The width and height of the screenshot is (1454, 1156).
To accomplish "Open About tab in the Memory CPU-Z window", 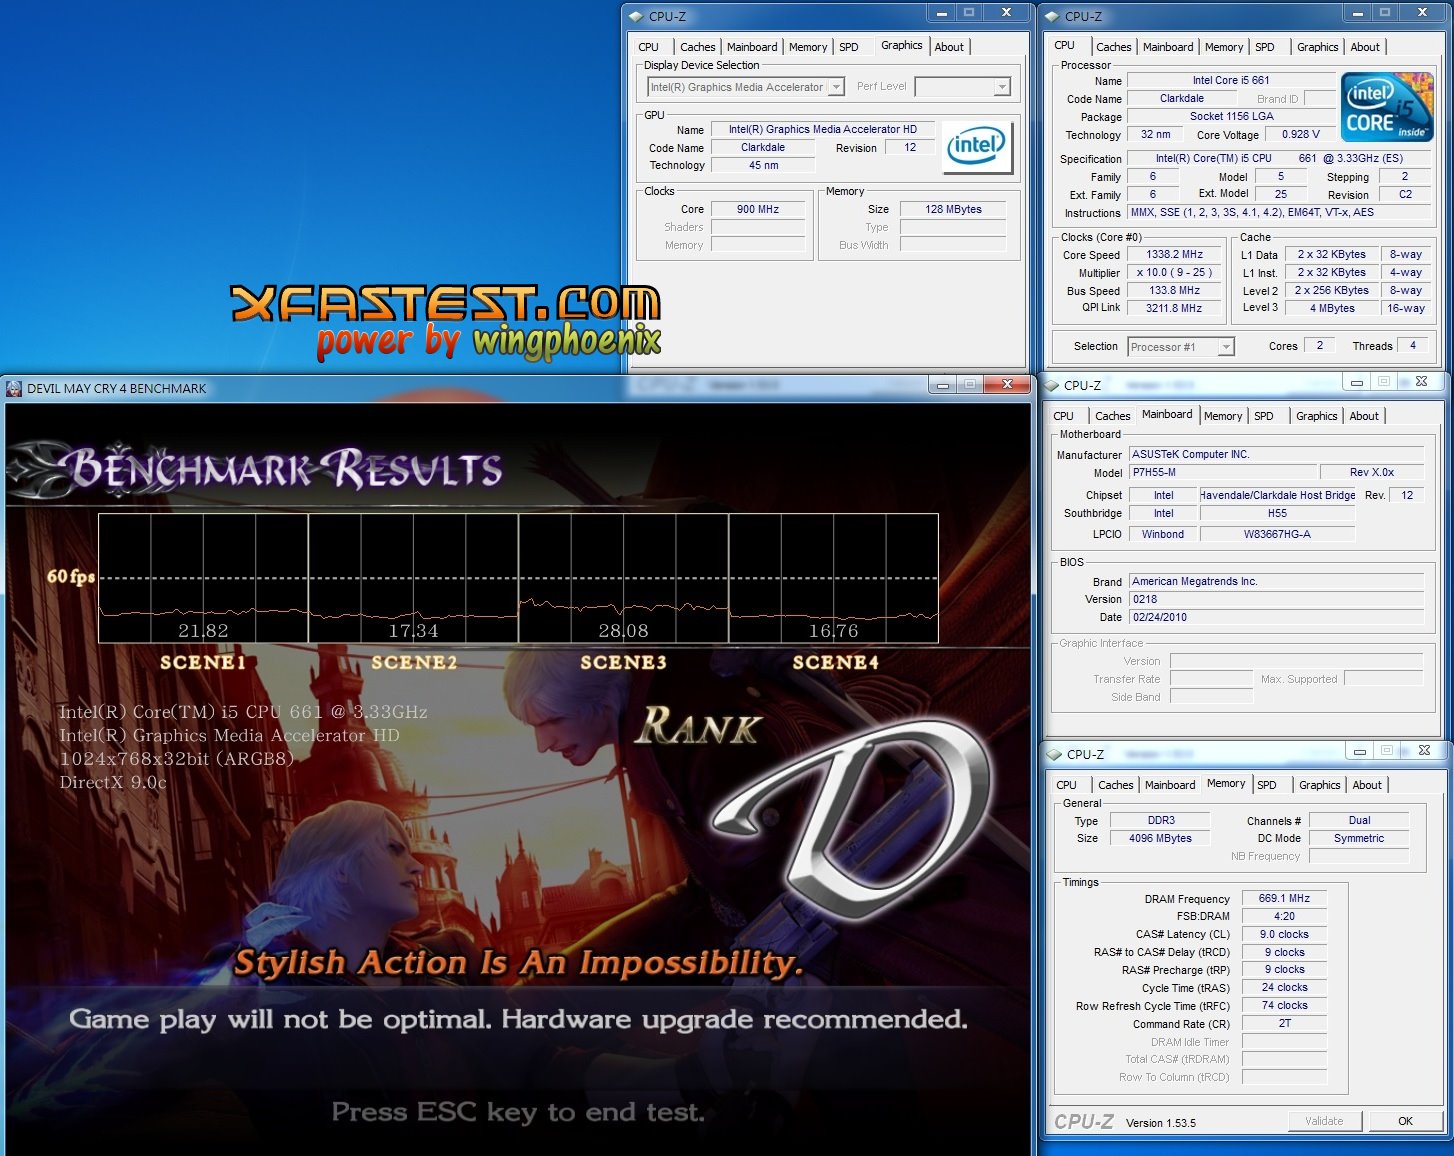I will point(1367,785).
